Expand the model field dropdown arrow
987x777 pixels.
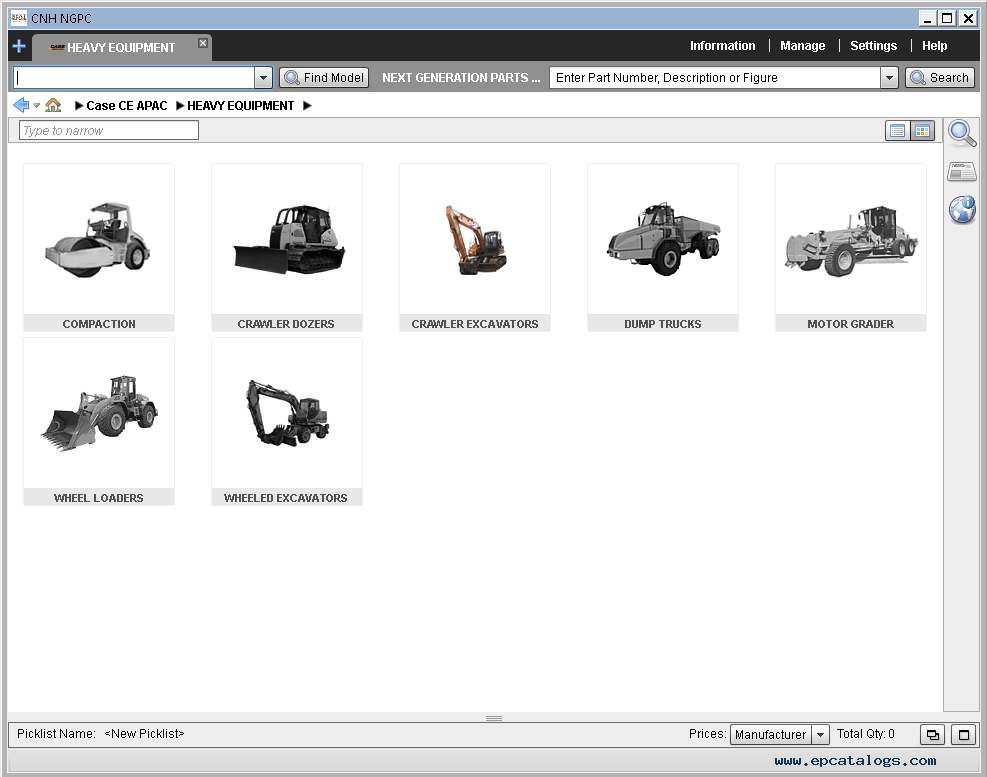(x=263, y=77)
